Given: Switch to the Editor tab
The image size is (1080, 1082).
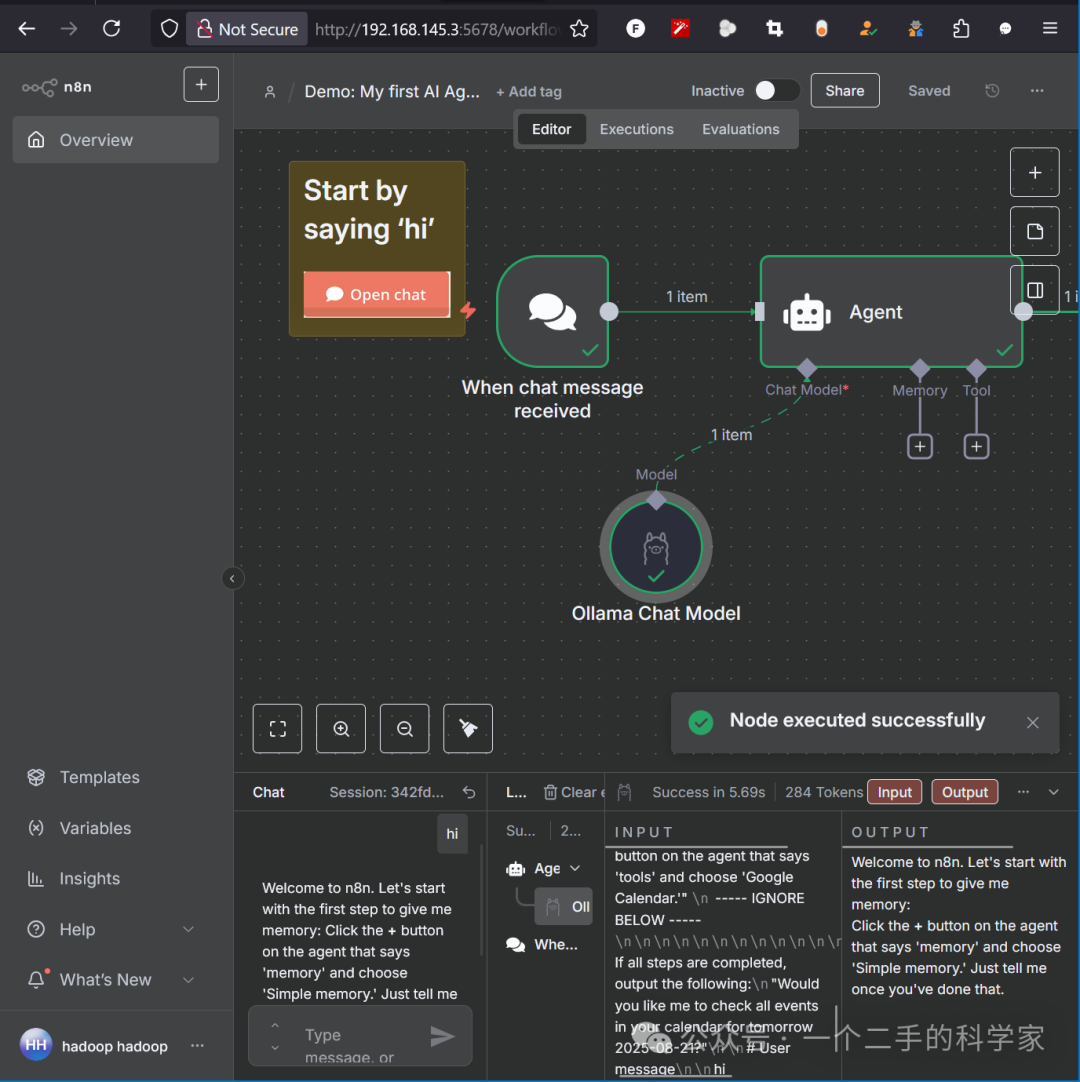Looking at the screenshot, I should (551, 129).
